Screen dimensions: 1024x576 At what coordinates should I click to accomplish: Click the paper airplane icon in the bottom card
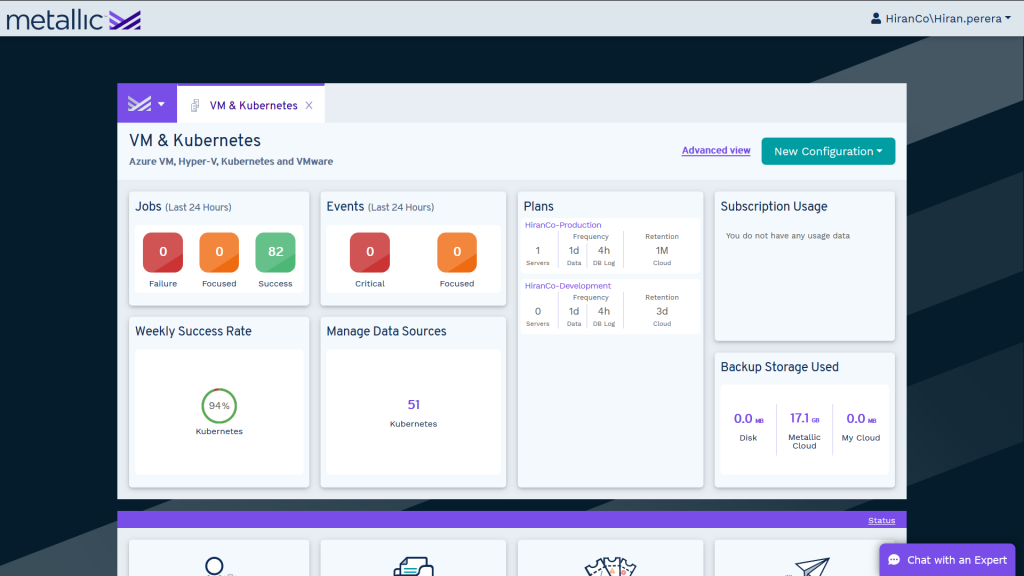click(812, 566)
